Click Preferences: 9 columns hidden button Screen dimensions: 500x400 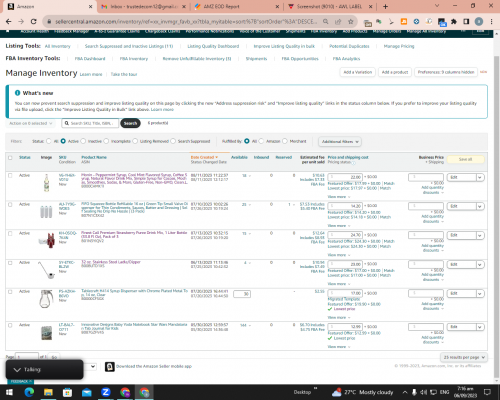click(x=446, y=72)
